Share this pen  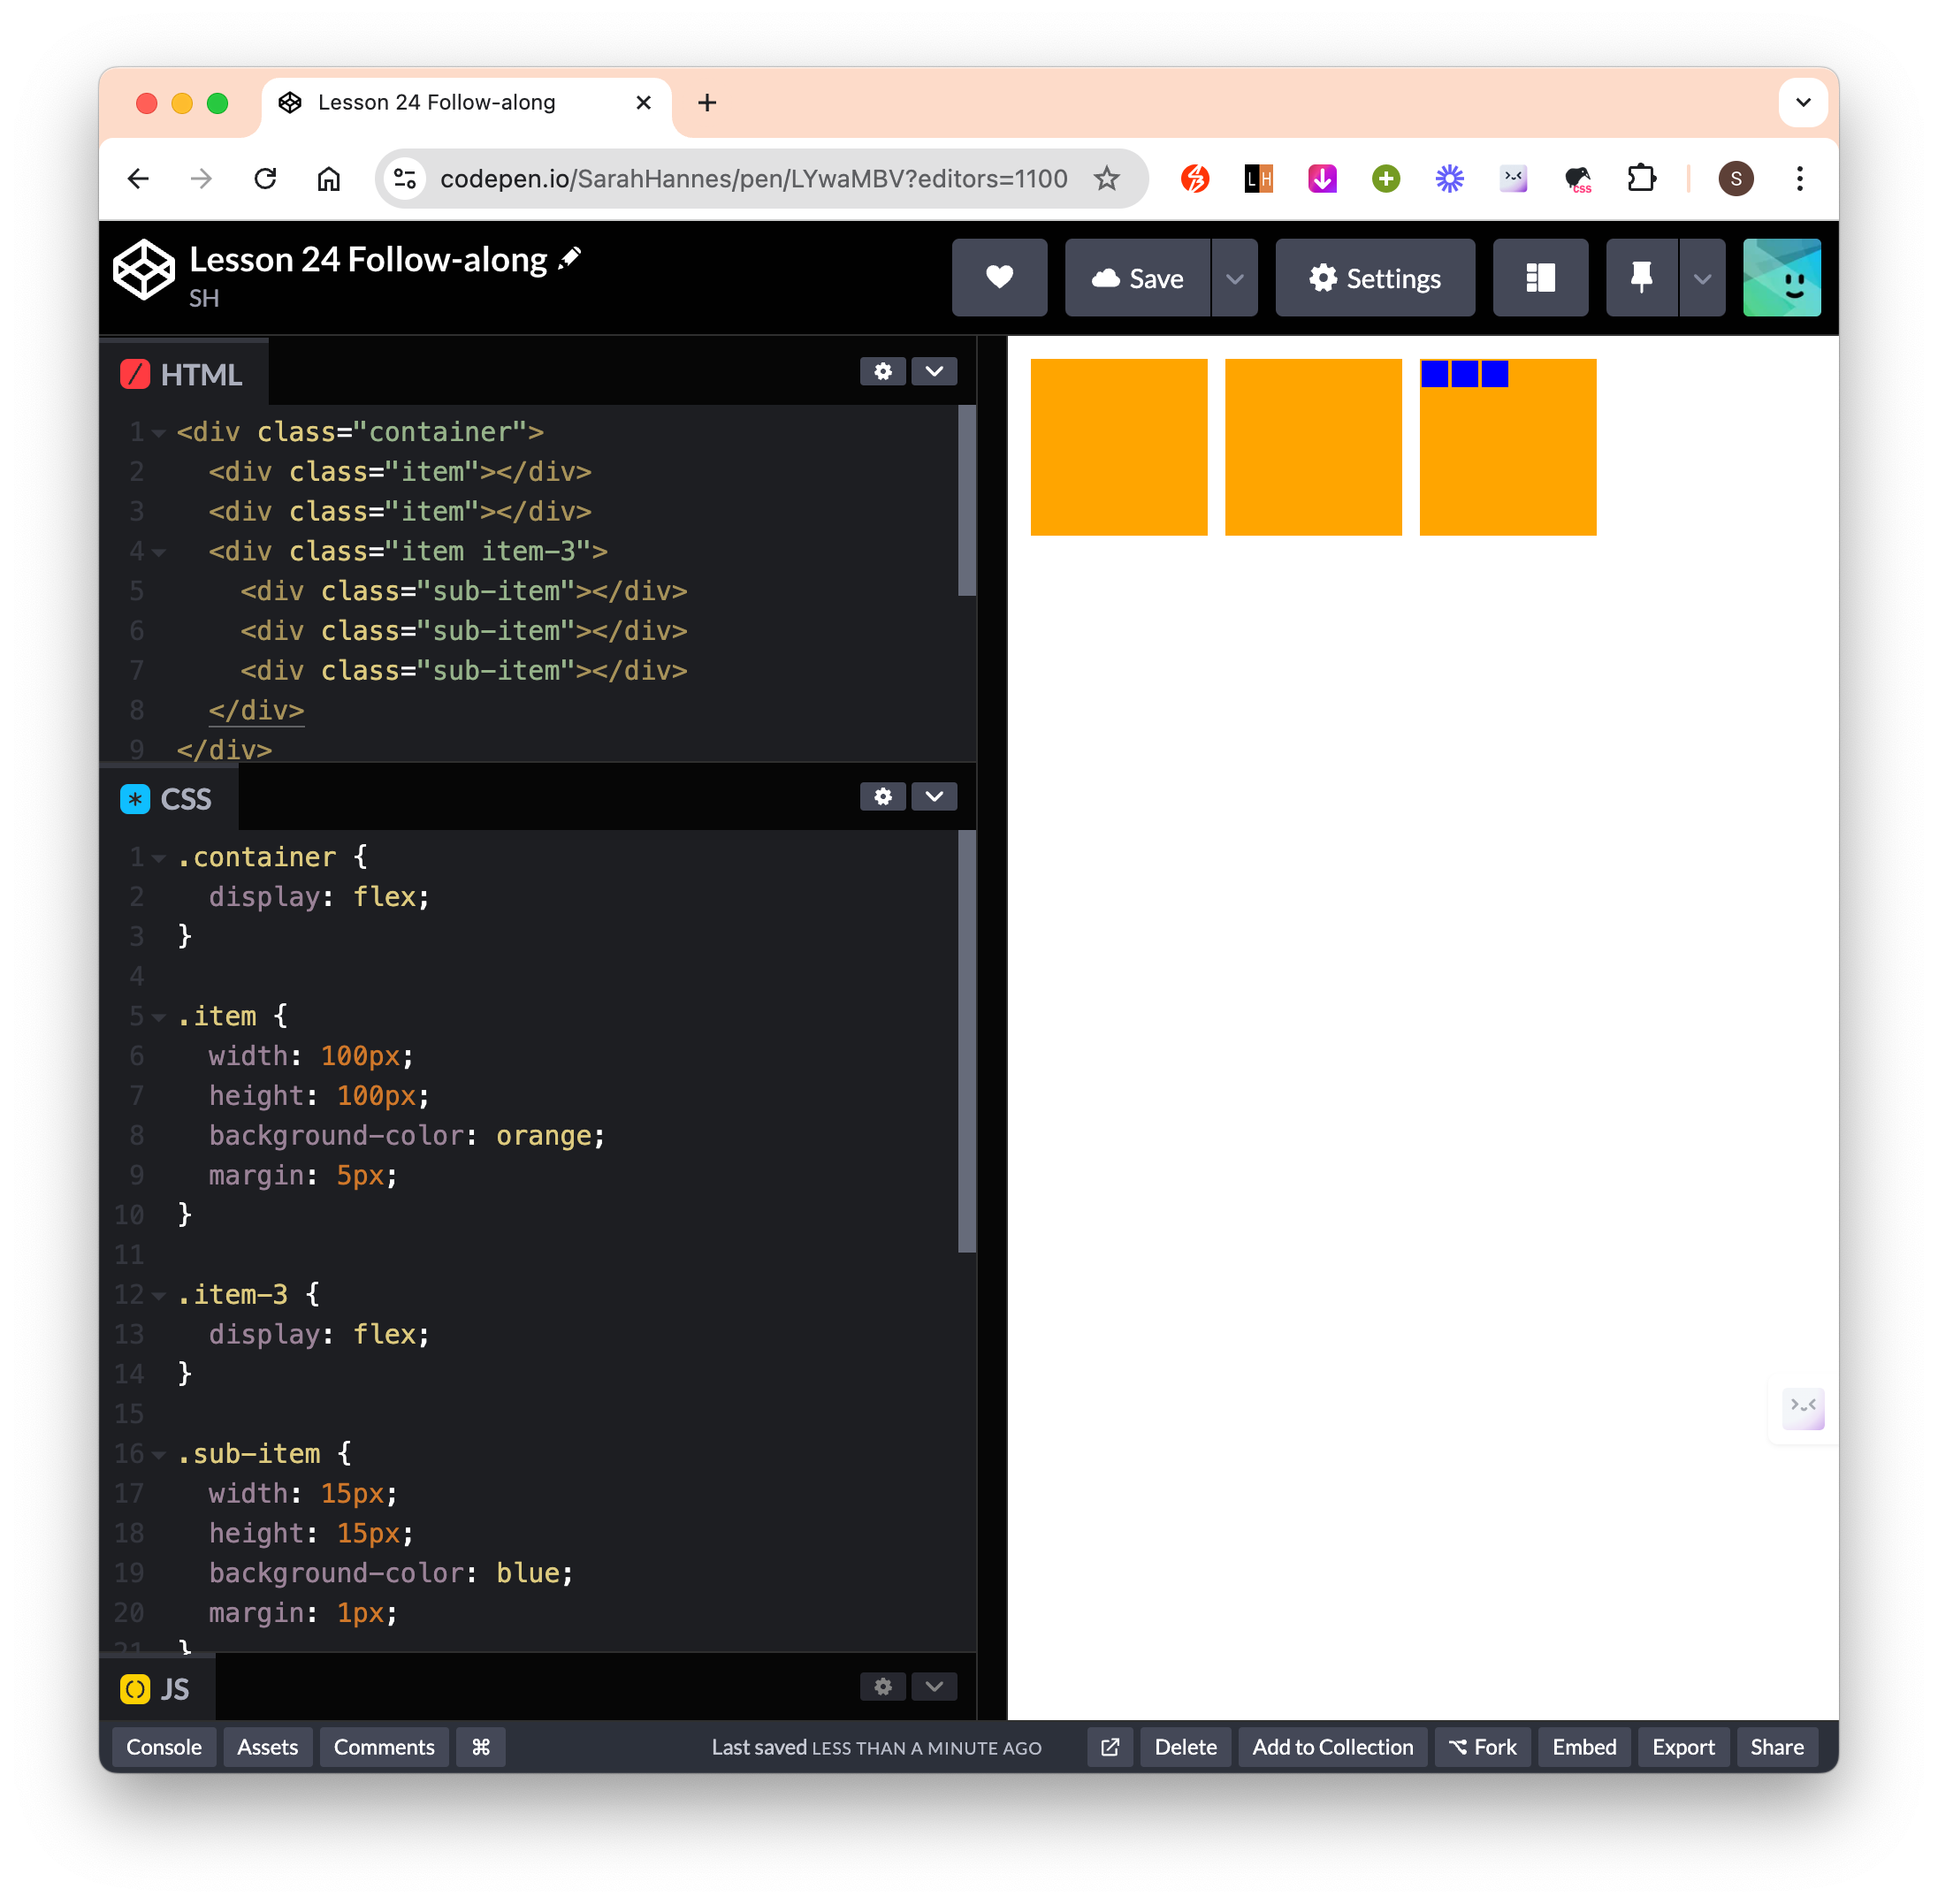tap(1777, 1747)
